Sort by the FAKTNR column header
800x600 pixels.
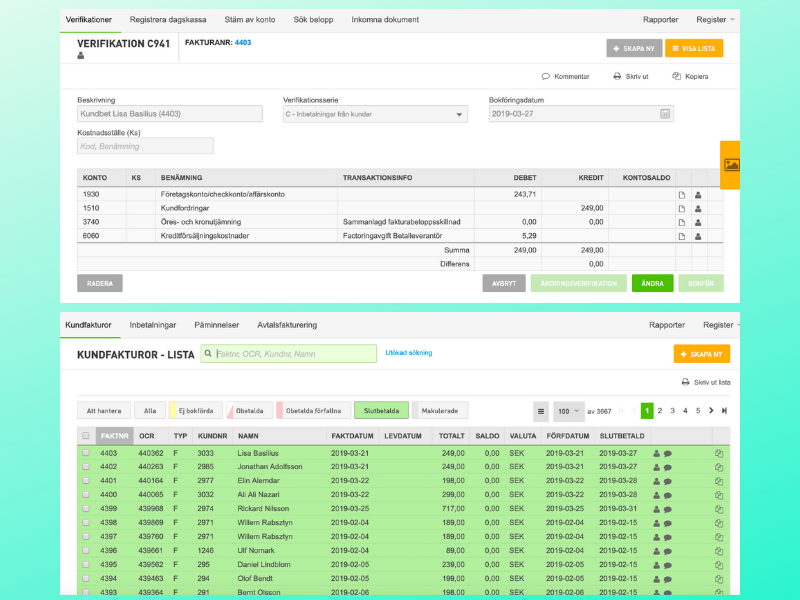pos(114,436)
